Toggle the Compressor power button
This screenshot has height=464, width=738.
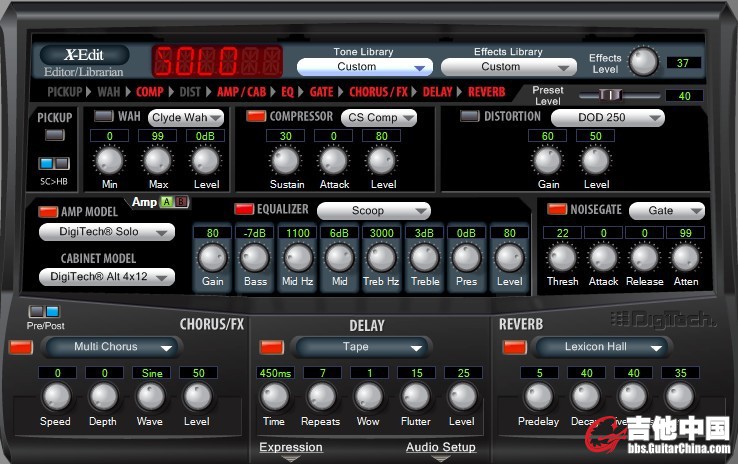click(256, 116)
